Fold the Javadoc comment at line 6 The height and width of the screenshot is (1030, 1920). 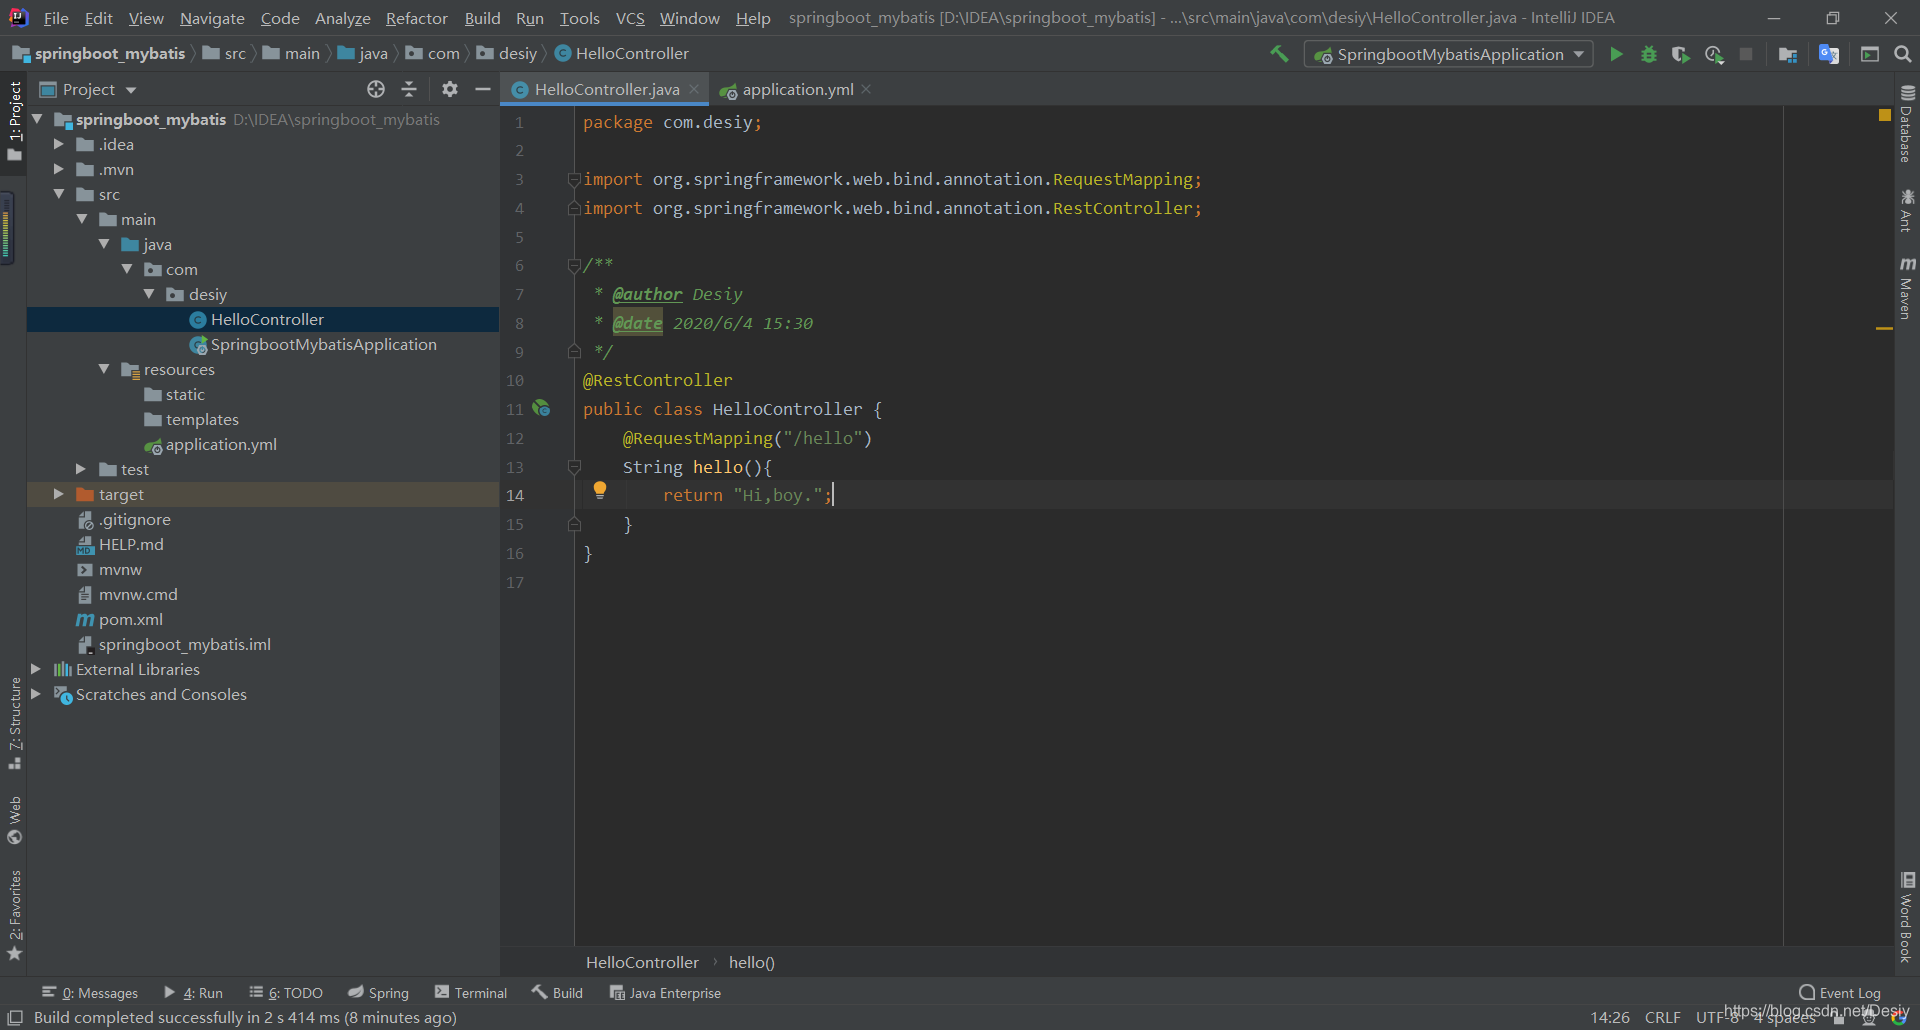574,265
